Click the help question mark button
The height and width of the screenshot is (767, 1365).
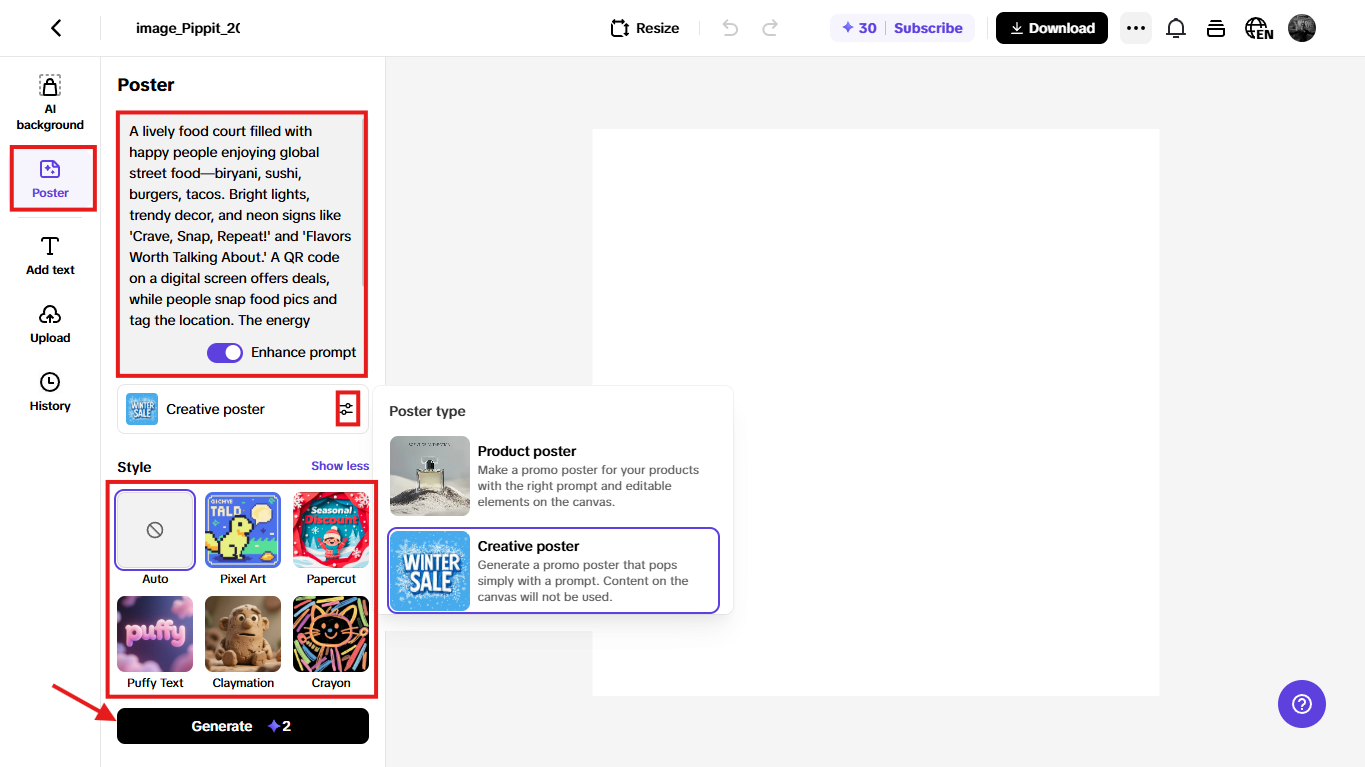click(x=1302, y=704)
